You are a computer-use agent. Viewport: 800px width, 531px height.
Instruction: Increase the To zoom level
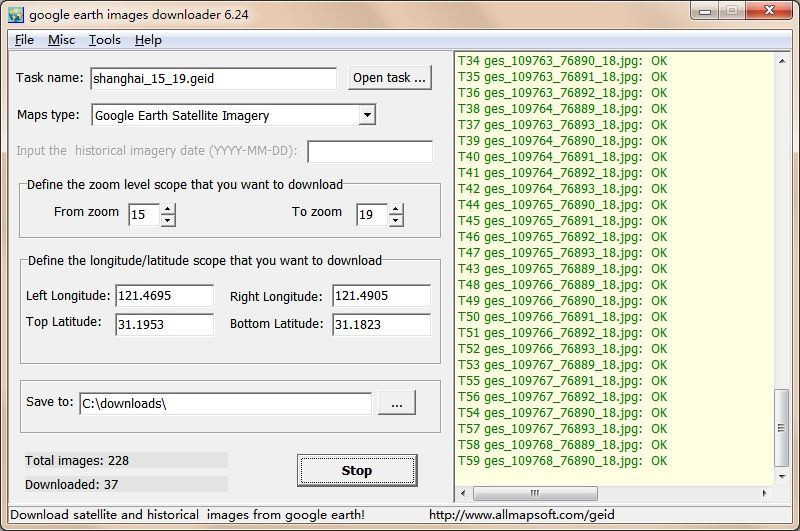[x=395, y=209]
